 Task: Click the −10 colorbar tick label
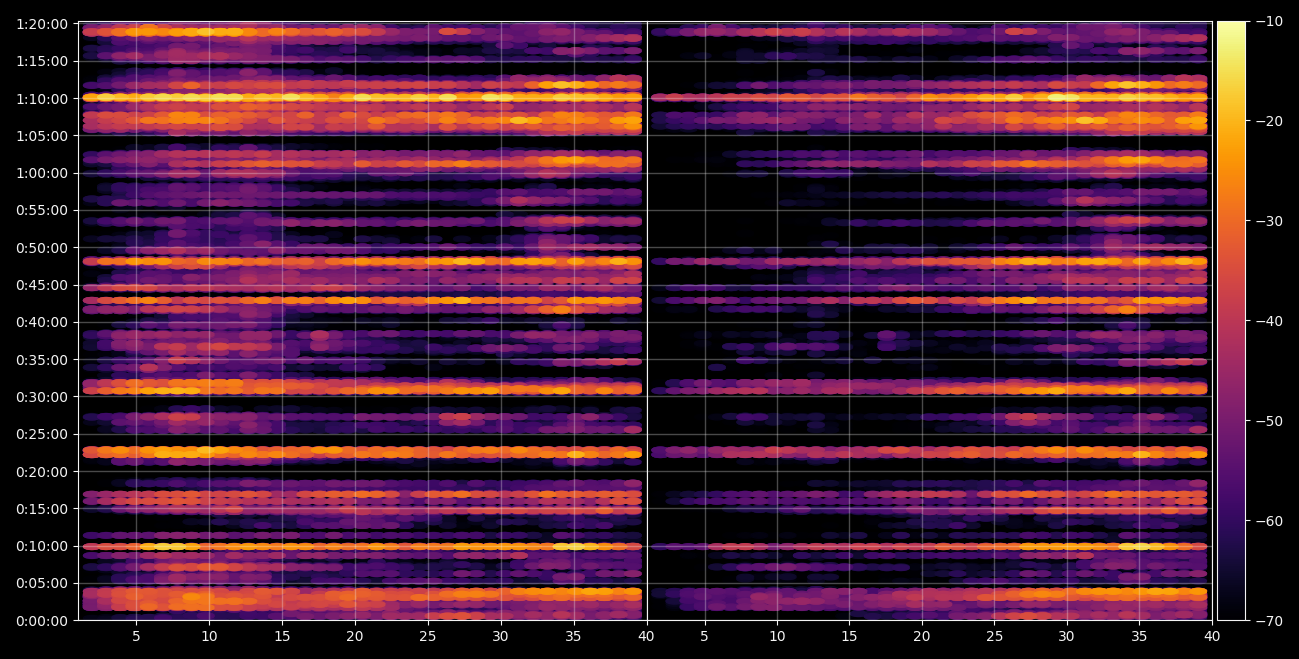(1268, 21)
